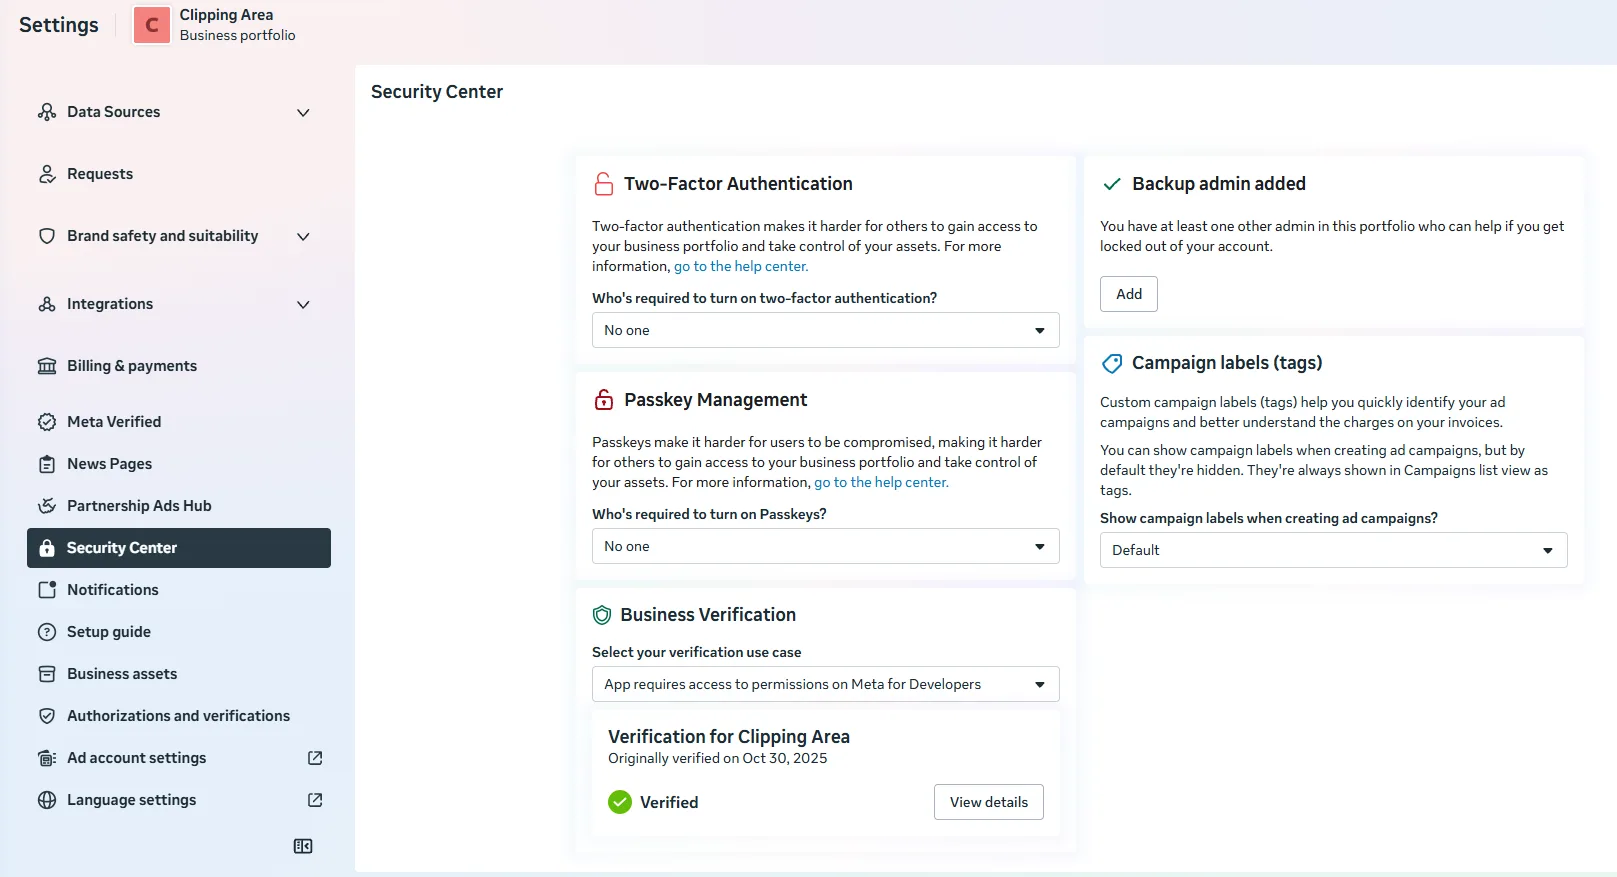Click the Integrations sidebar icon
The height and width of the screenshot is (877, 1617).
(47, 304)
